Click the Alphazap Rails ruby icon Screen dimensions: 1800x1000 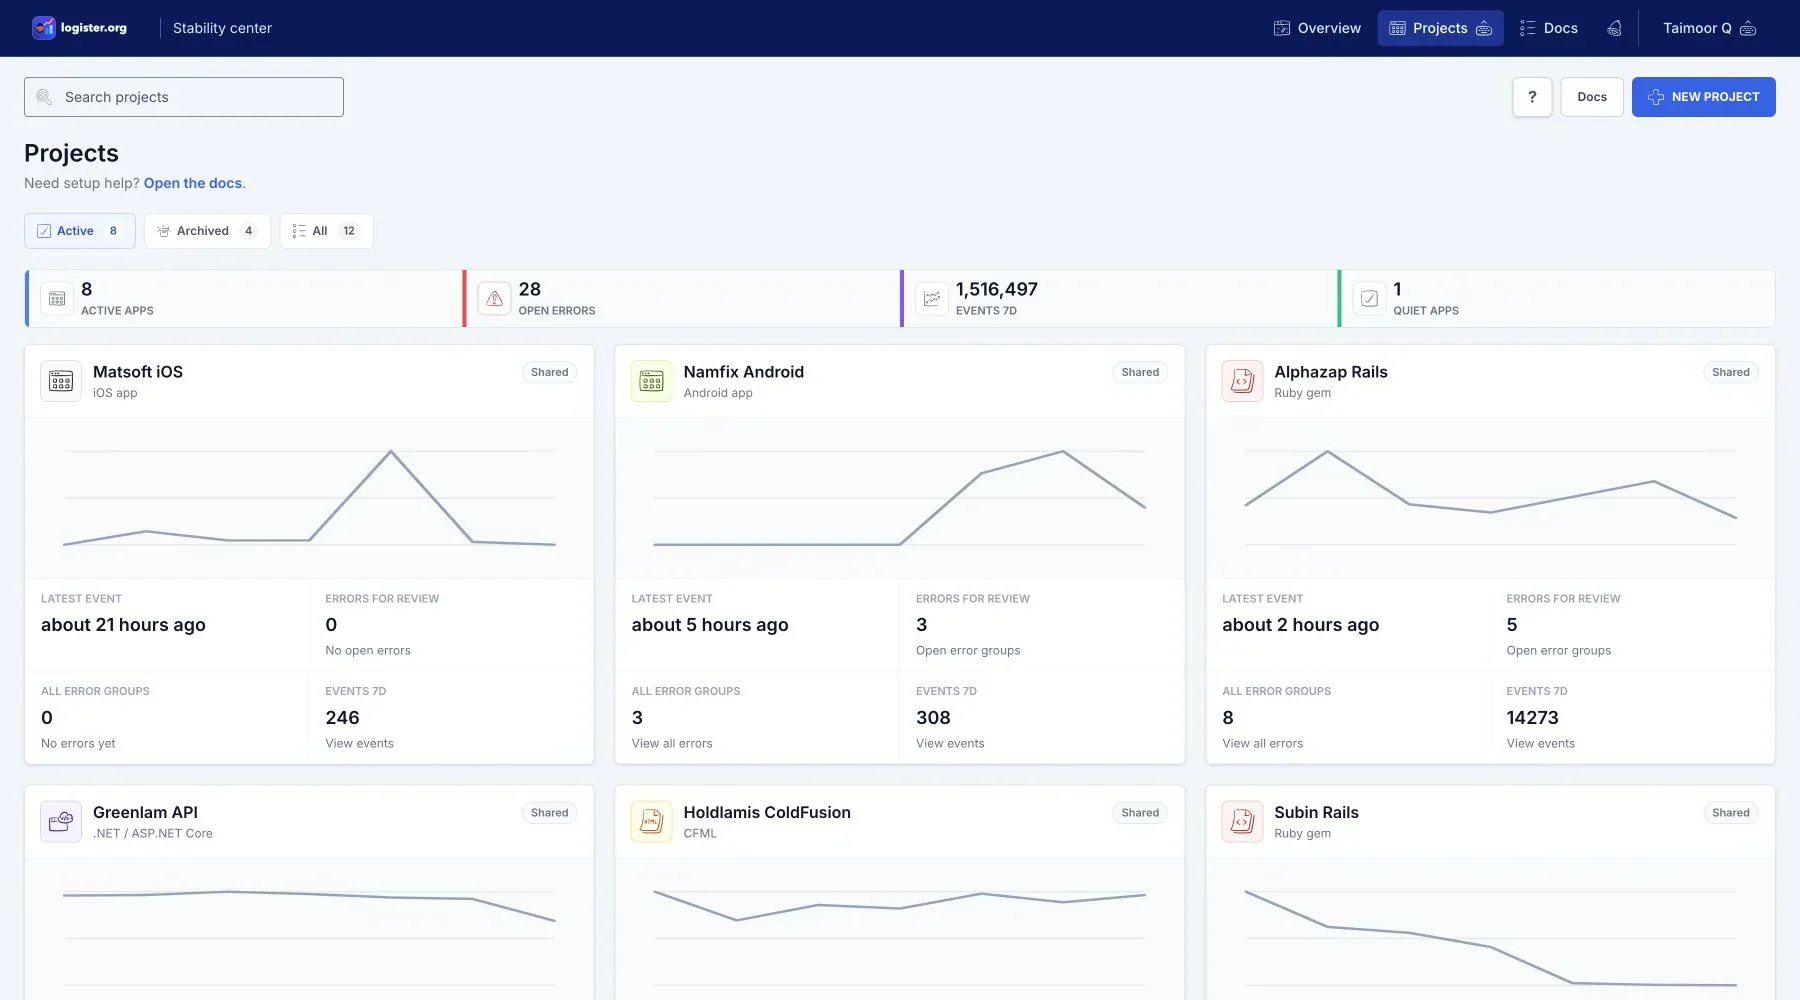1242,381
